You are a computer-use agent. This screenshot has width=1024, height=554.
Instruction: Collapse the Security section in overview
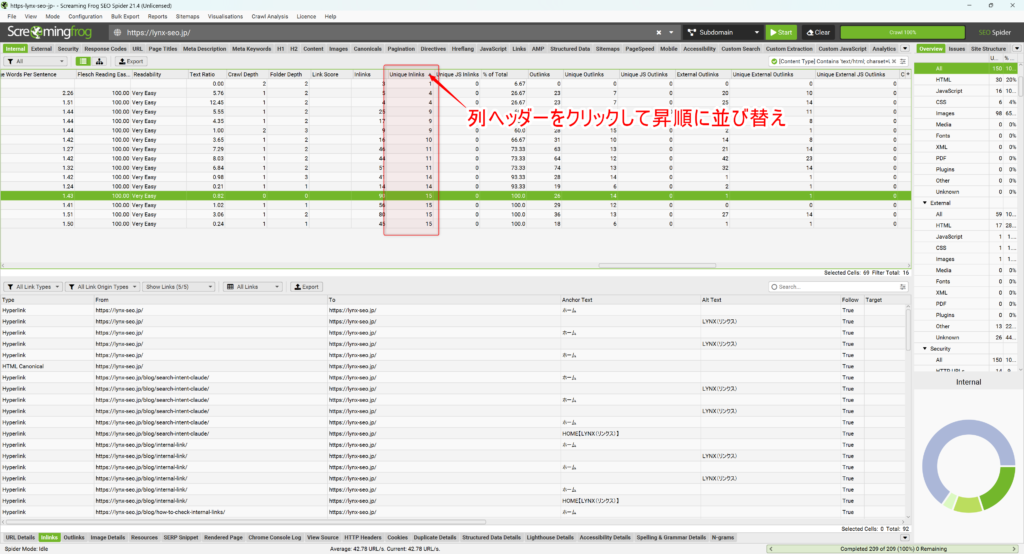925,348
